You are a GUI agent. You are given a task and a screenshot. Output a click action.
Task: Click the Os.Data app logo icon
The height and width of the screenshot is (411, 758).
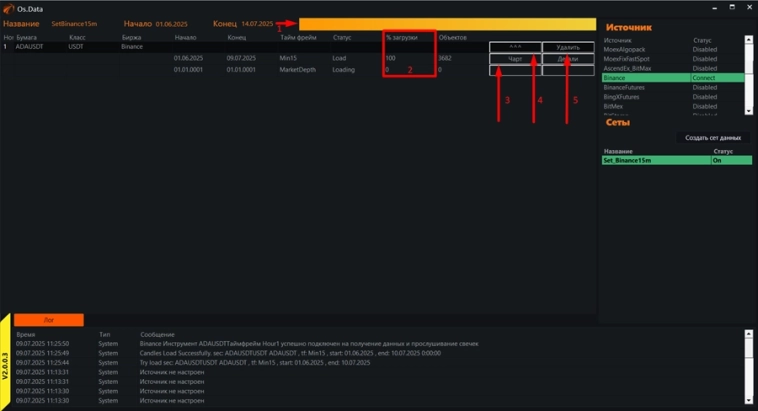pyautogui.click(x=8, y=9)
